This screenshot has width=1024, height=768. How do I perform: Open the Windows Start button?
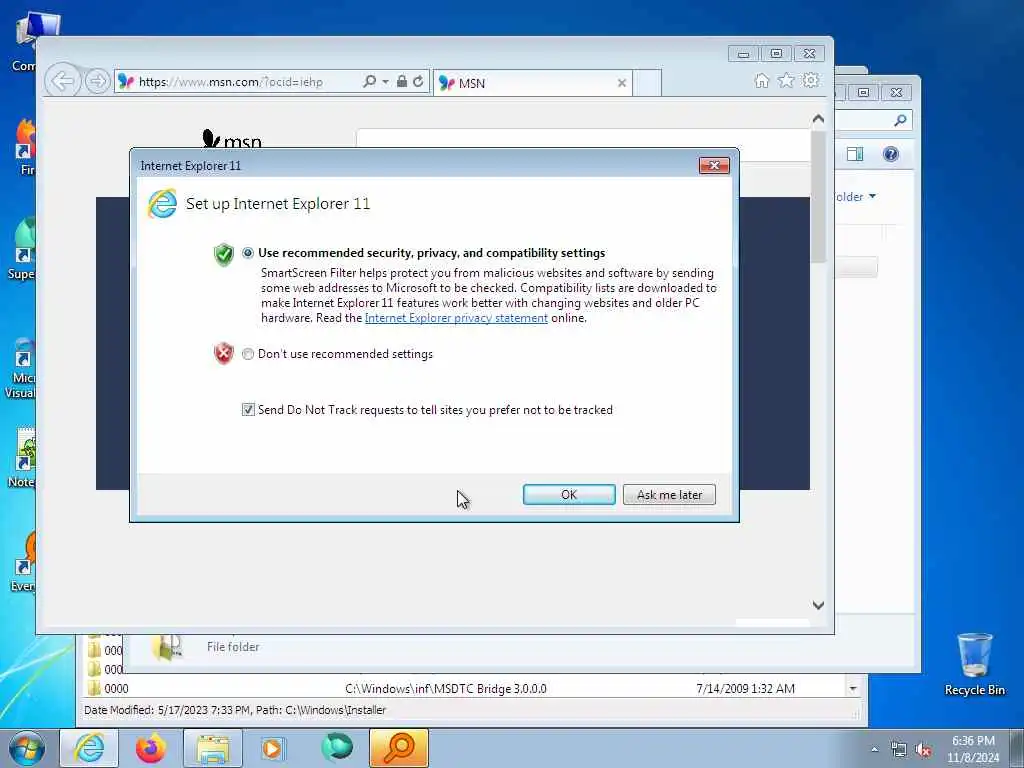(26, 748)
